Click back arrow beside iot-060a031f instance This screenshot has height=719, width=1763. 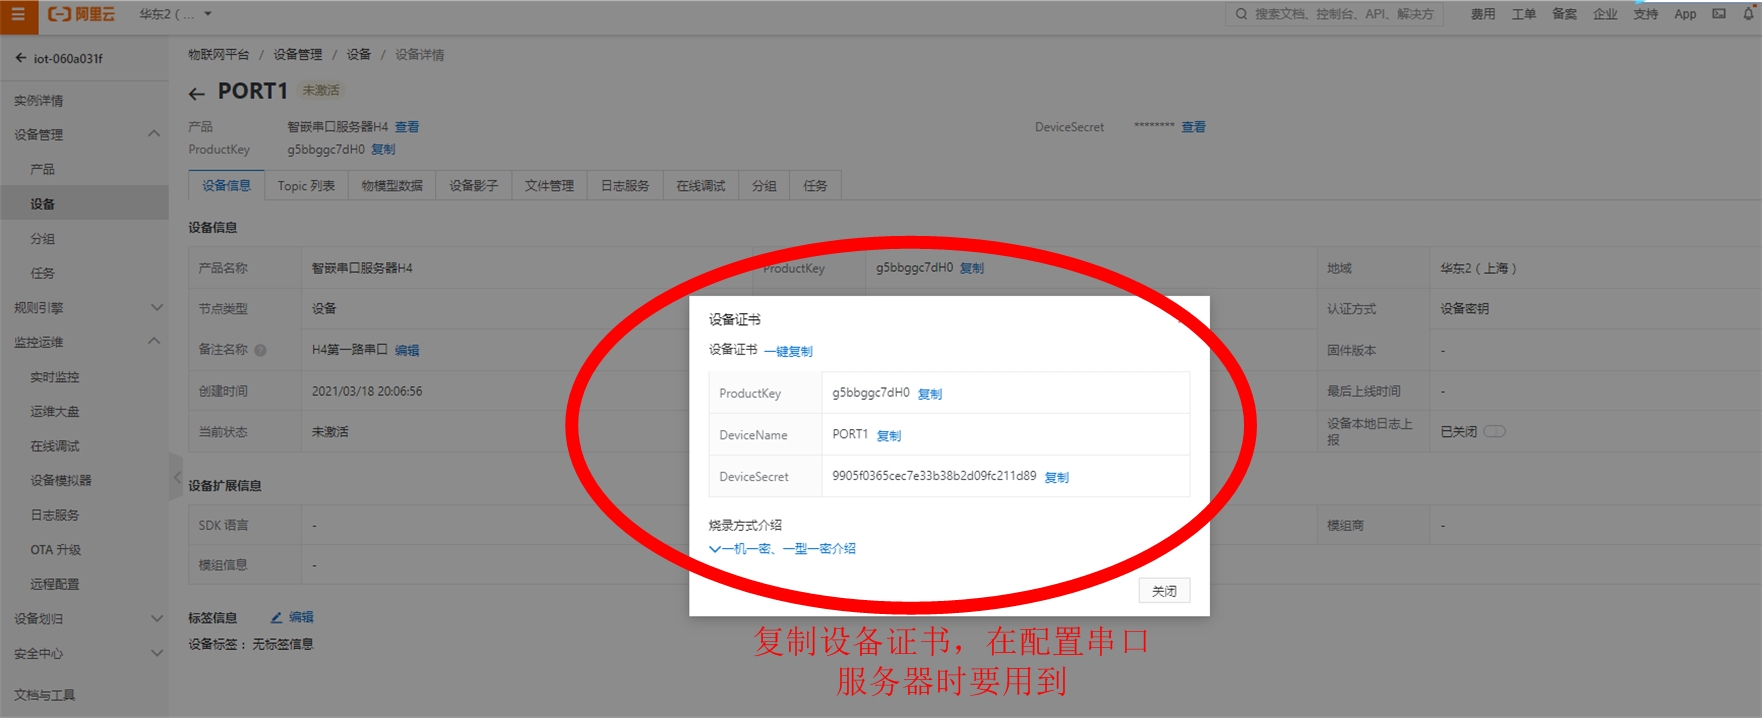point(21,58)
